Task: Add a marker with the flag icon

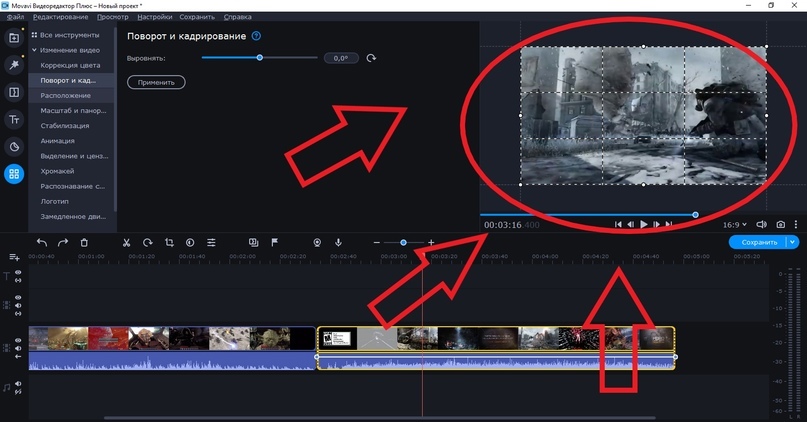Action: pos(275,242)
